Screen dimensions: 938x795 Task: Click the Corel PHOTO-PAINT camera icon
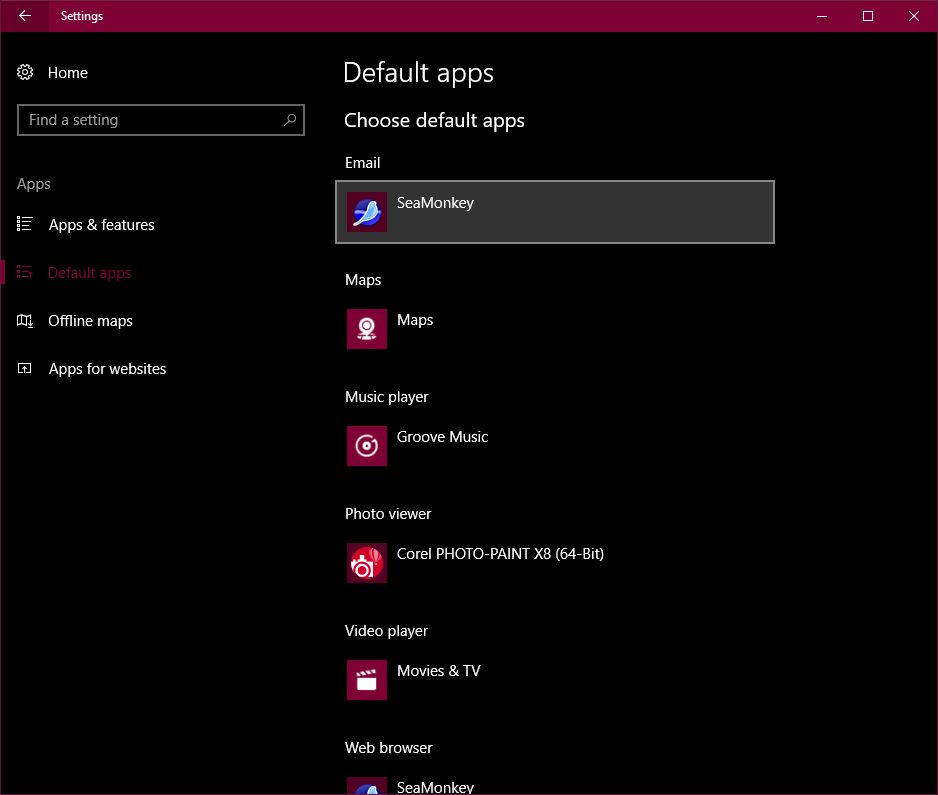click(x=367, y=563)
